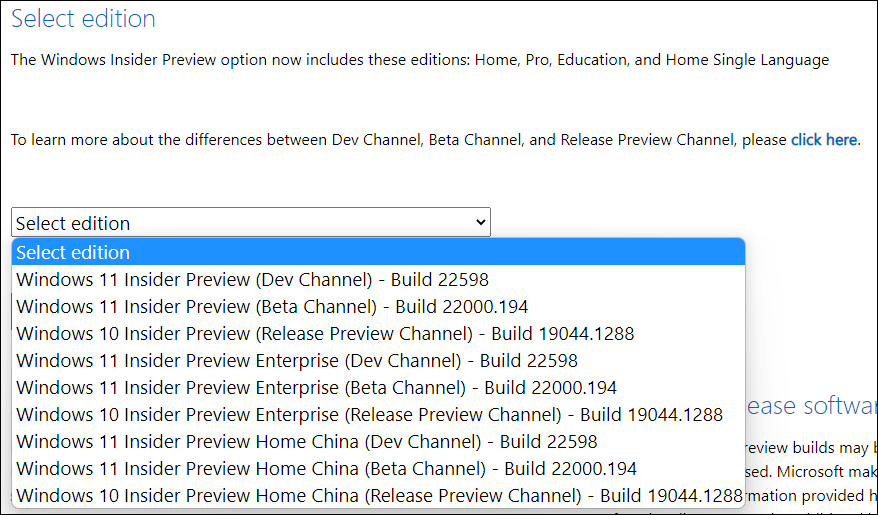This screenshot has height=515, width=878.
Task: Open the Select edition dropdown box
Action: tap(251, 222)
